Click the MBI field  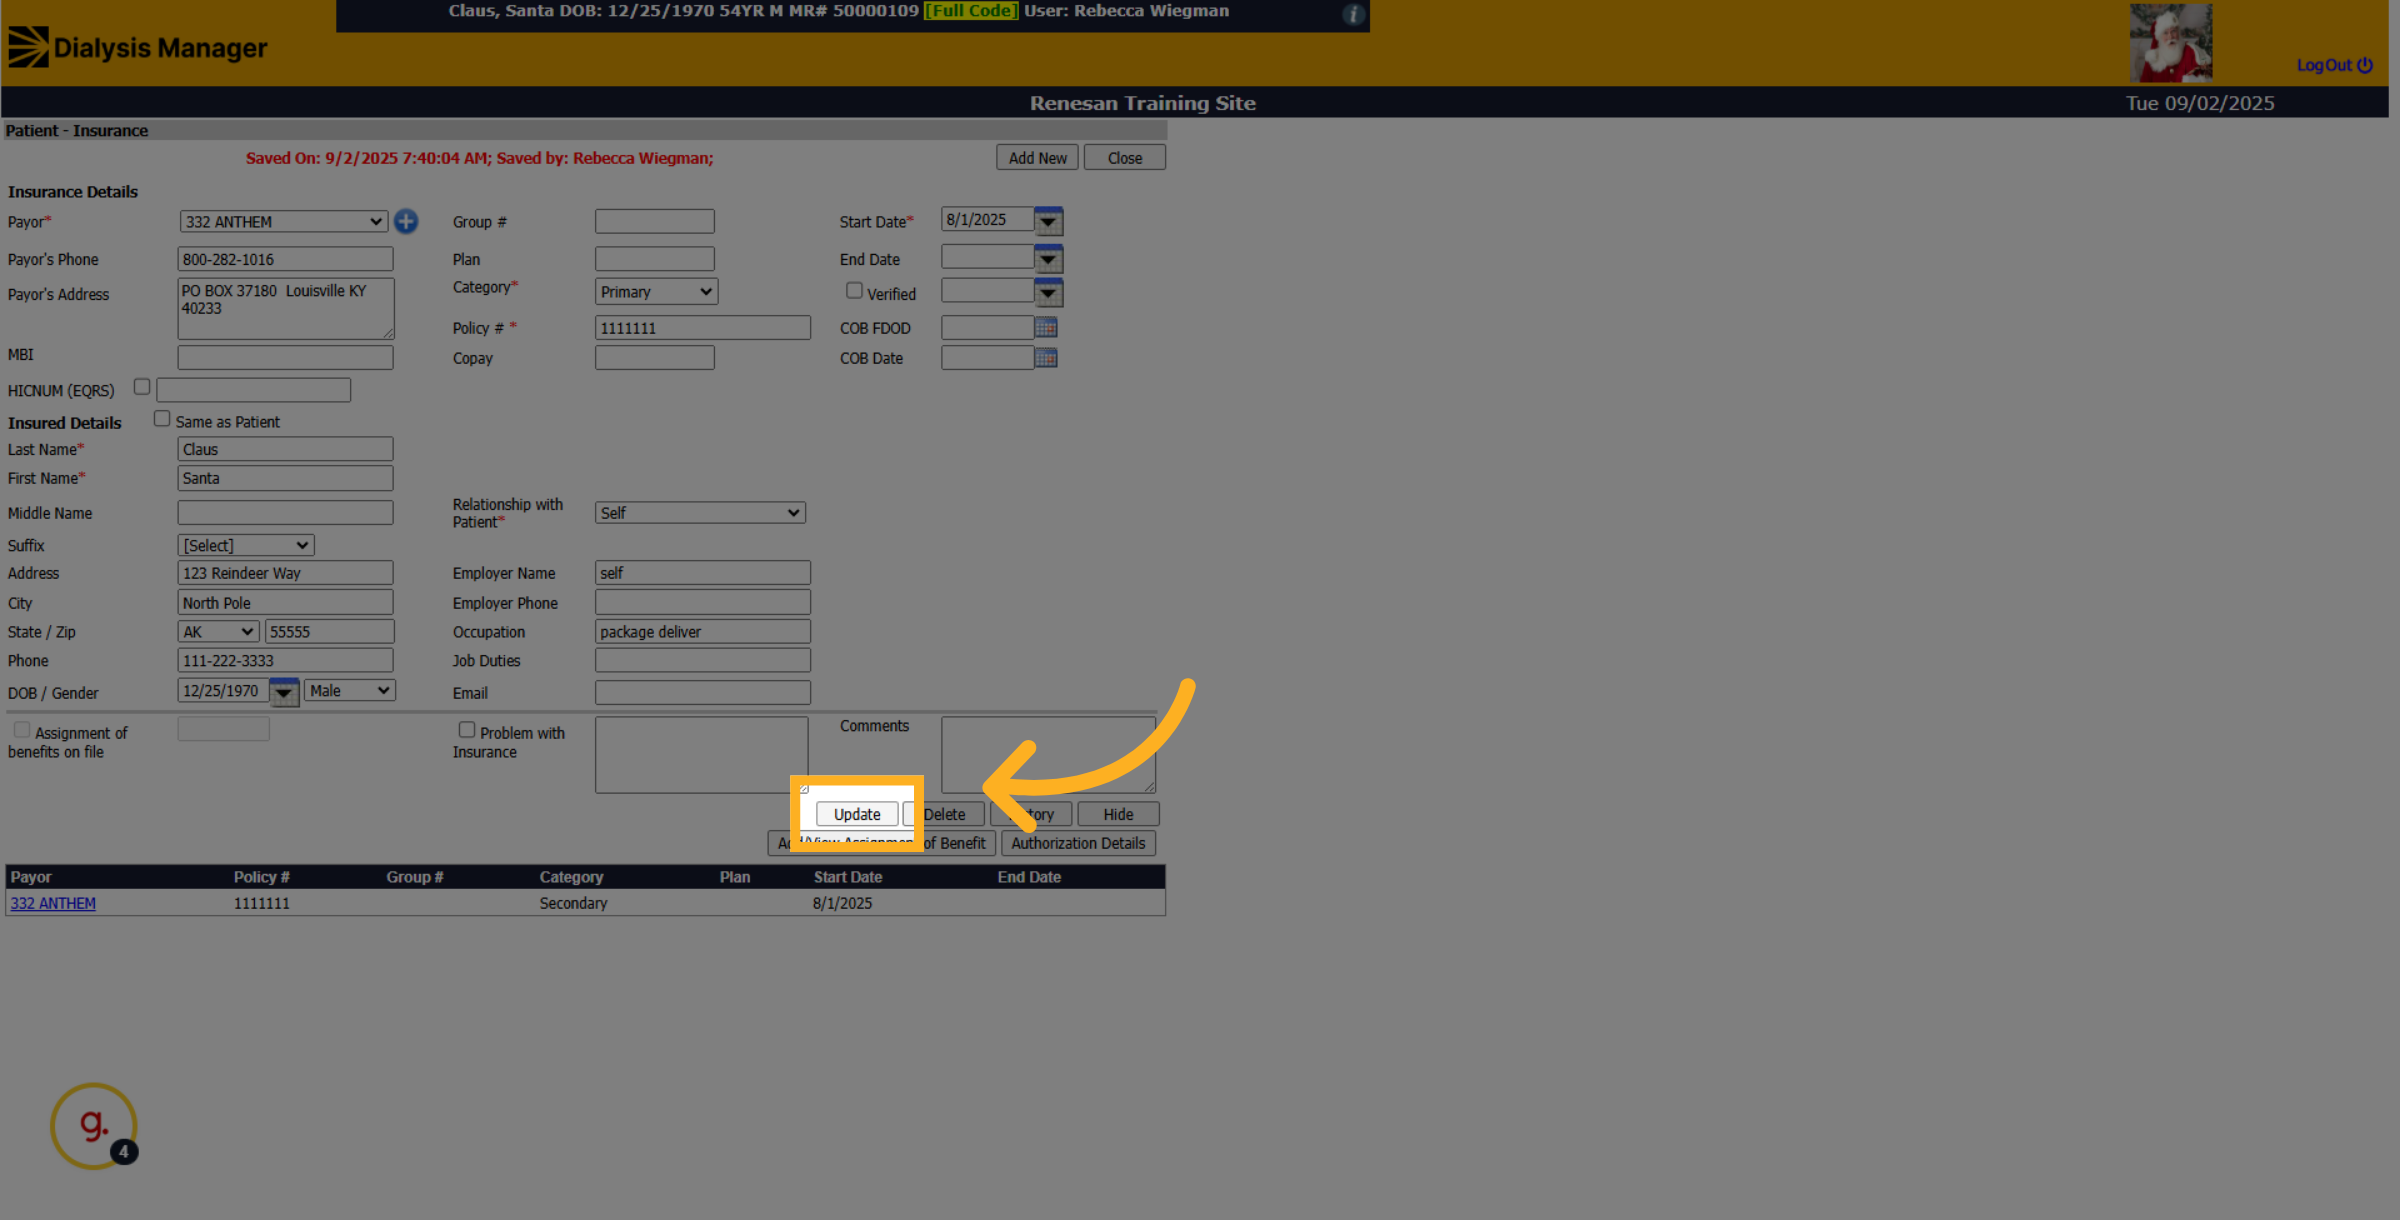tap(286, 357)
